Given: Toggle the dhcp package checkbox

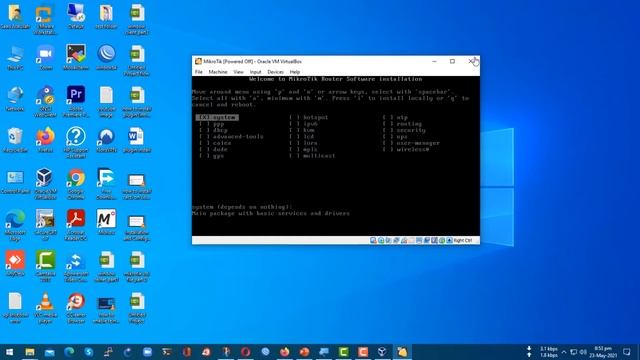Looking at the screenshot, I should [204, 130].
